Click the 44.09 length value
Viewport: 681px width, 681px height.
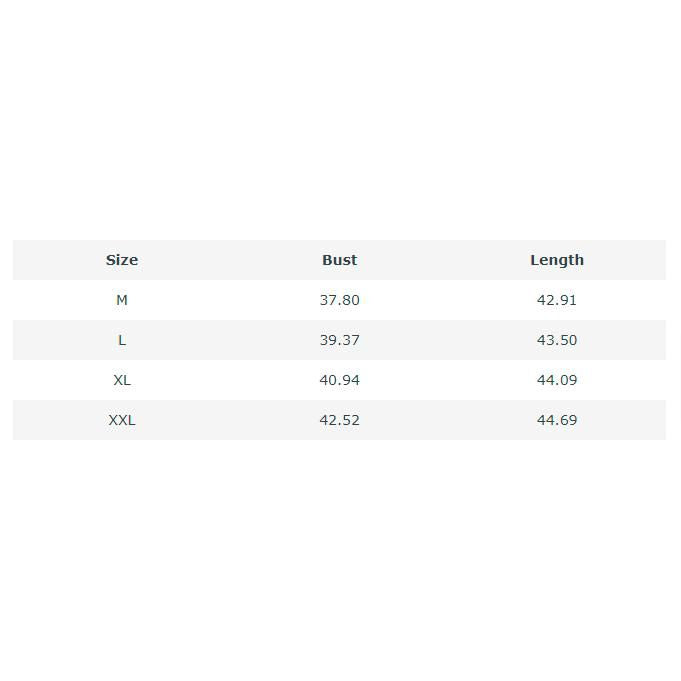click(556, 380)
